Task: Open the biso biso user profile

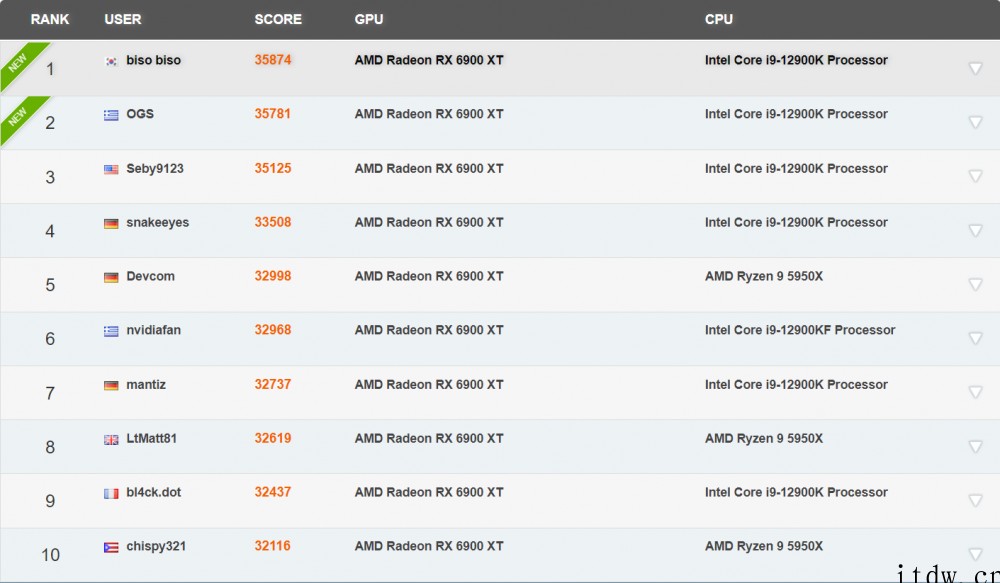Action: (x=154, y=60)
